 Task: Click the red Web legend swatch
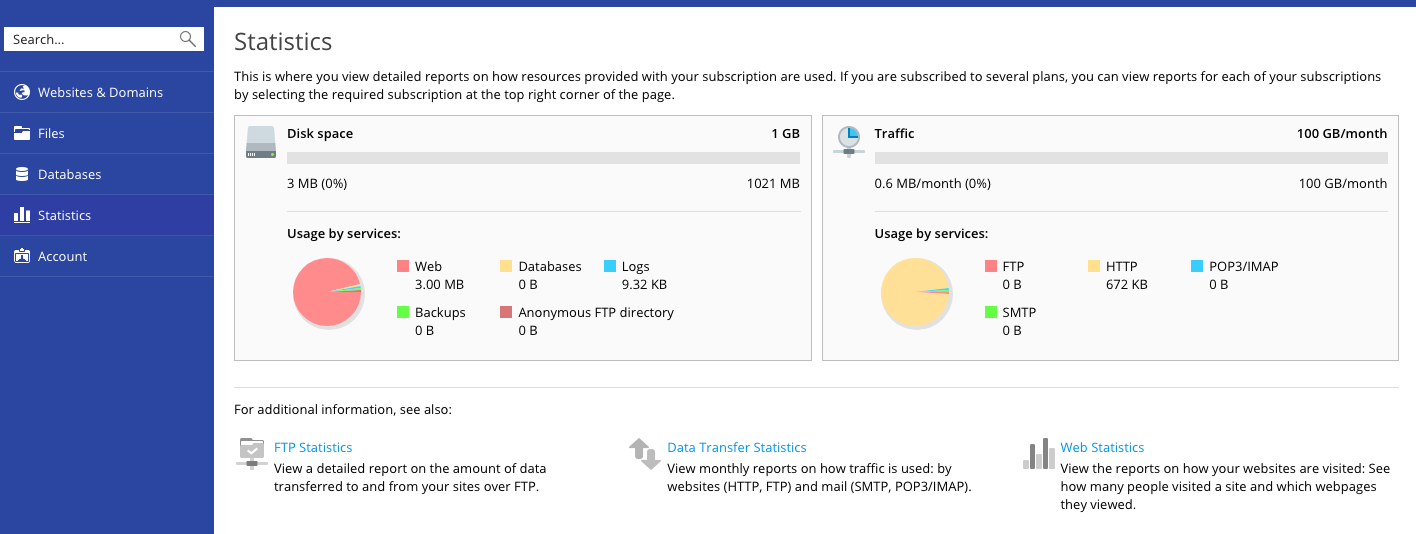pyautogui.click(x=403, y=266)
